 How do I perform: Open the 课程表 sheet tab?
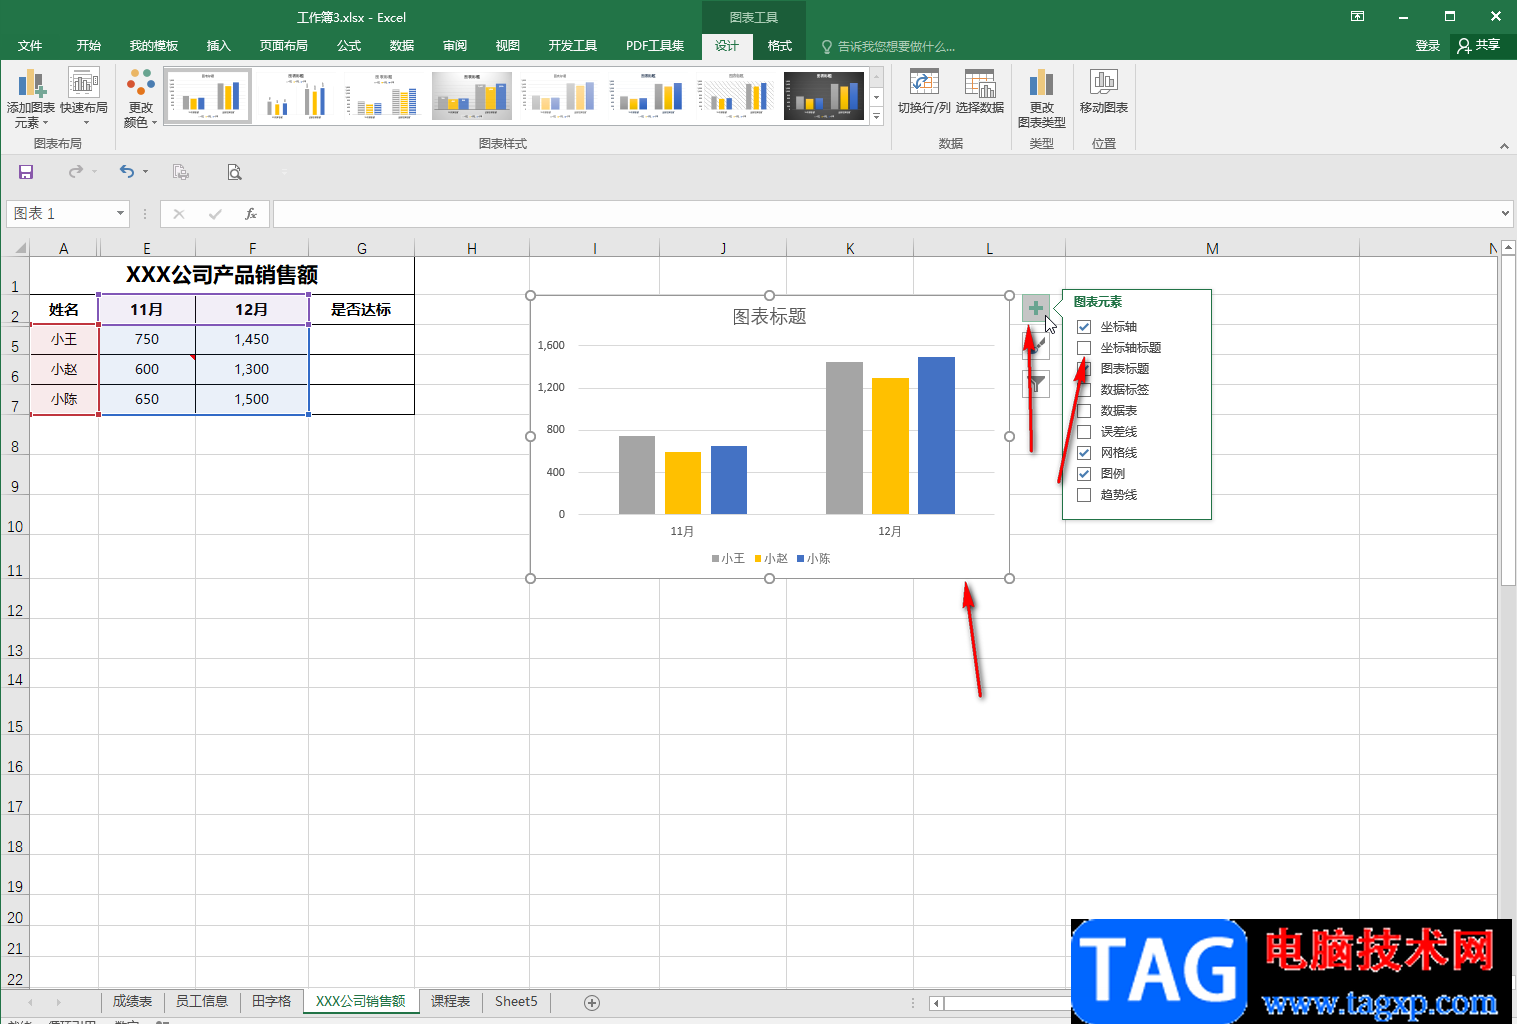point(450,1001)
